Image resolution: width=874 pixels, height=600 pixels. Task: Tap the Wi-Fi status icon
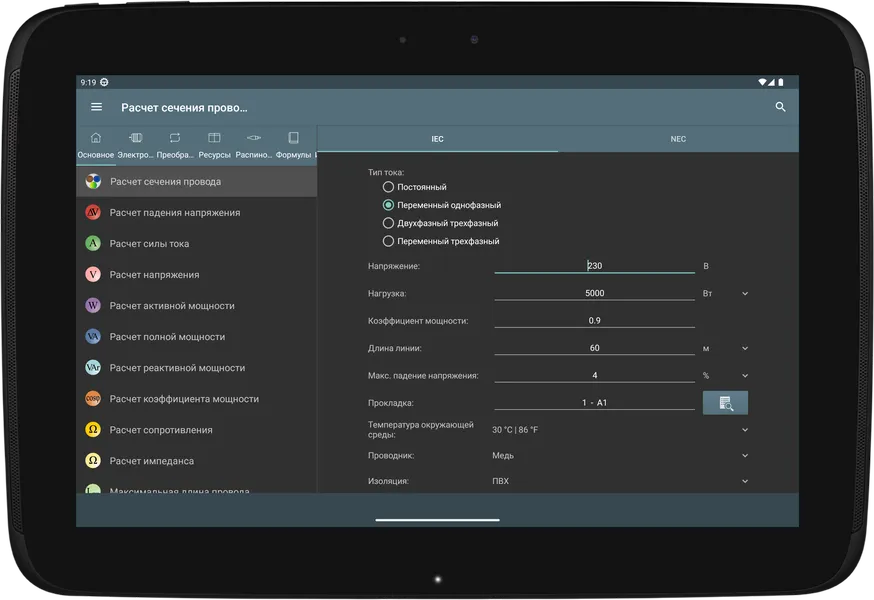click(x=762, y=82)
